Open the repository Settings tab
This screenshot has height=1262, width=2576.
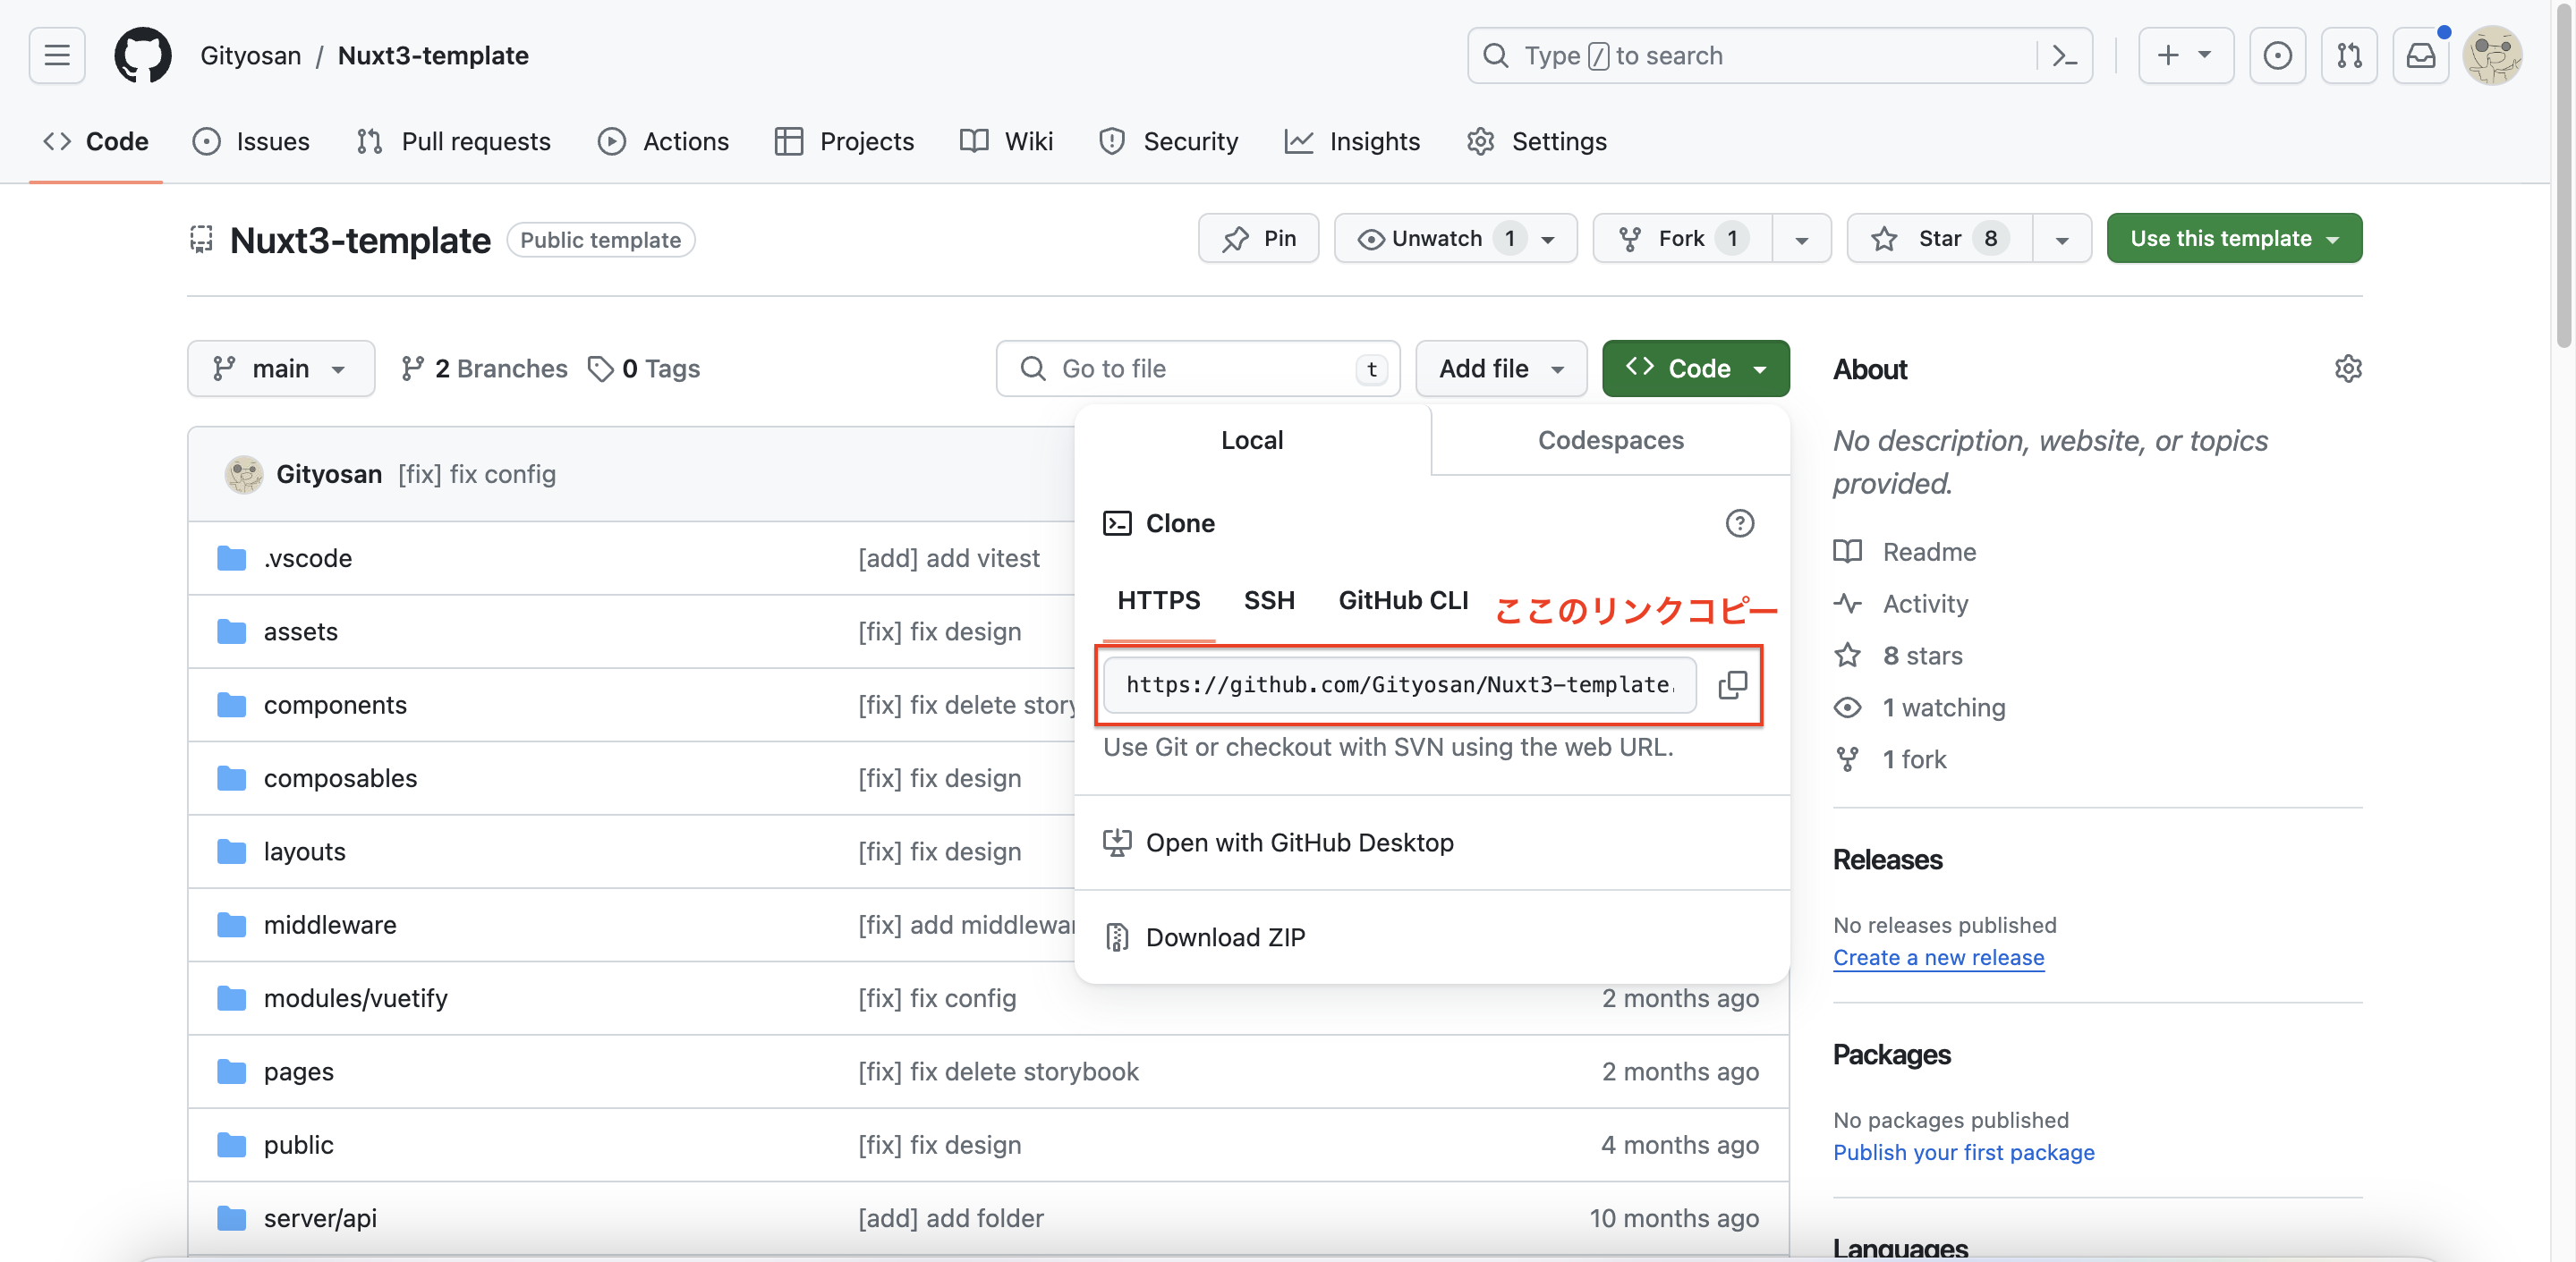coord(1537,141)
